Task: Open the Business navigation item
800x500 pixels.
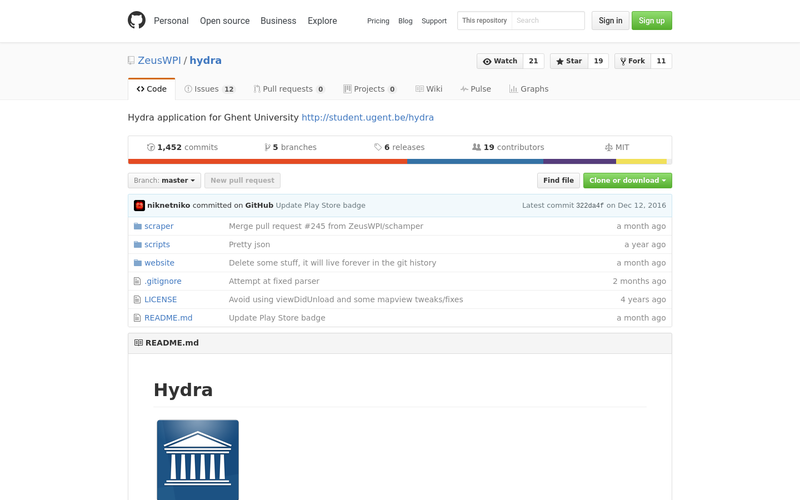Action: click(x=278, y=21)
